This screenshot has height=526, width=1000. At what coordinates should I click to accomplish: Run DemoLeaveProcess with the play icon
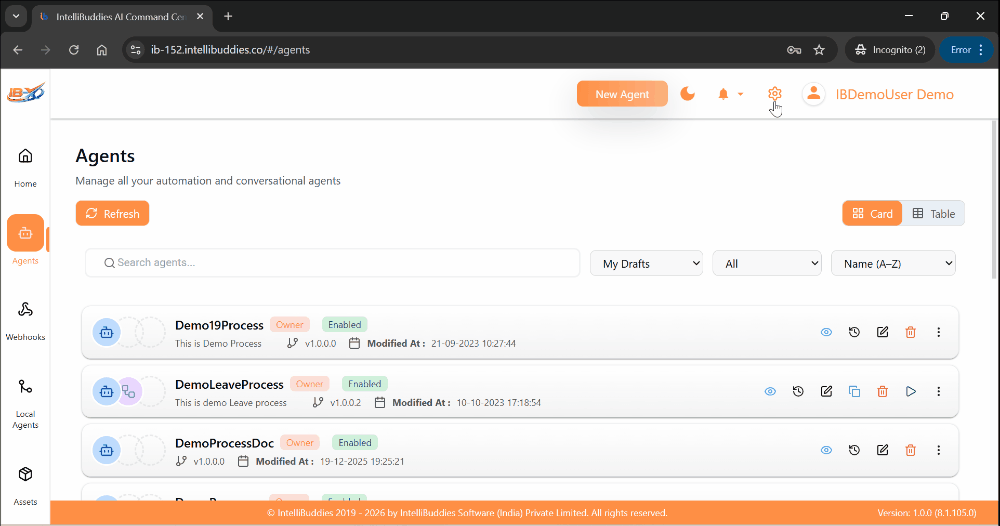coord(910,391)
